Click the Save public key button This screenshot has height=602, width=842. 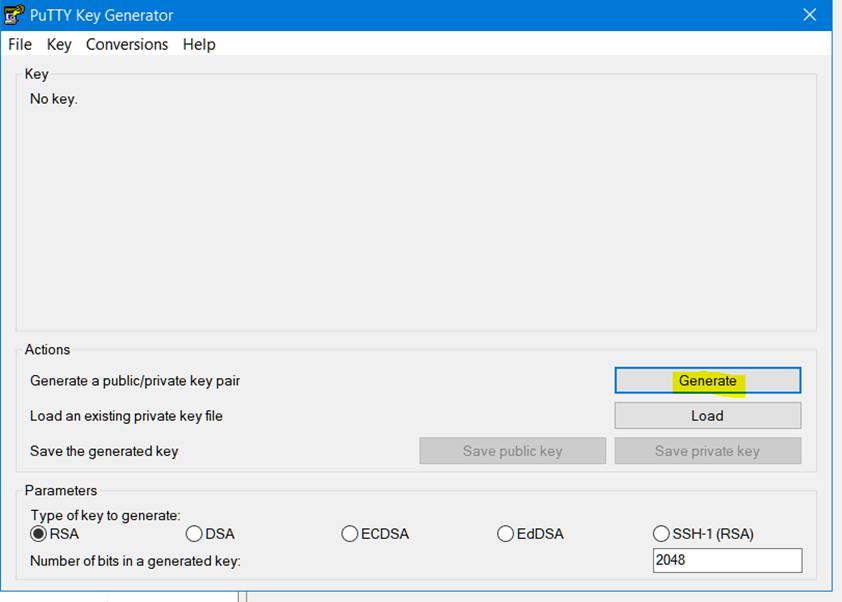point(512,451)
